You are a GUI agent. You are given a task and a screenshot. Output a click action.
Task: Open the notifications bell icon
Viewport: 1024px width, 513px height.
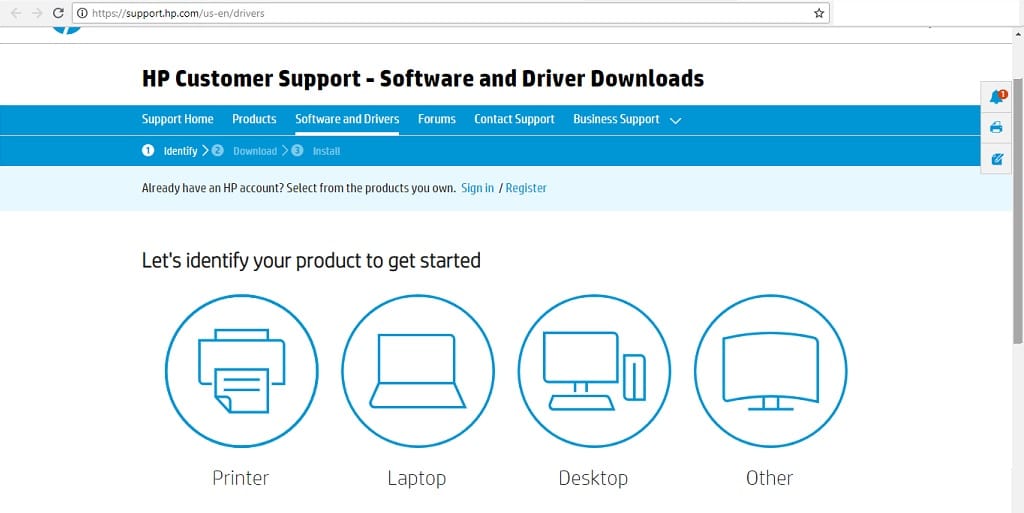pos(997,97)
